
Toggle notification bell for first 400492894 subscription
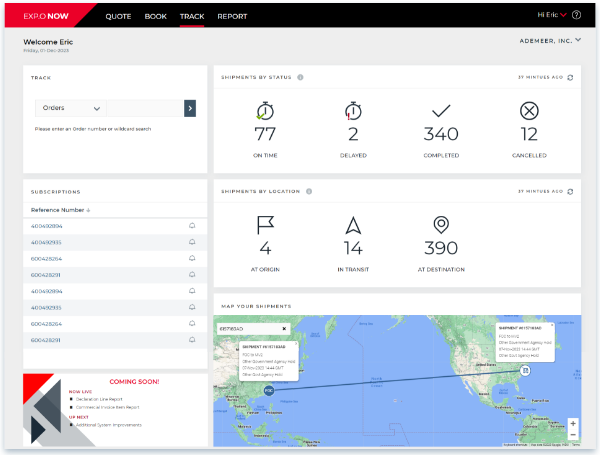[192, 226]
